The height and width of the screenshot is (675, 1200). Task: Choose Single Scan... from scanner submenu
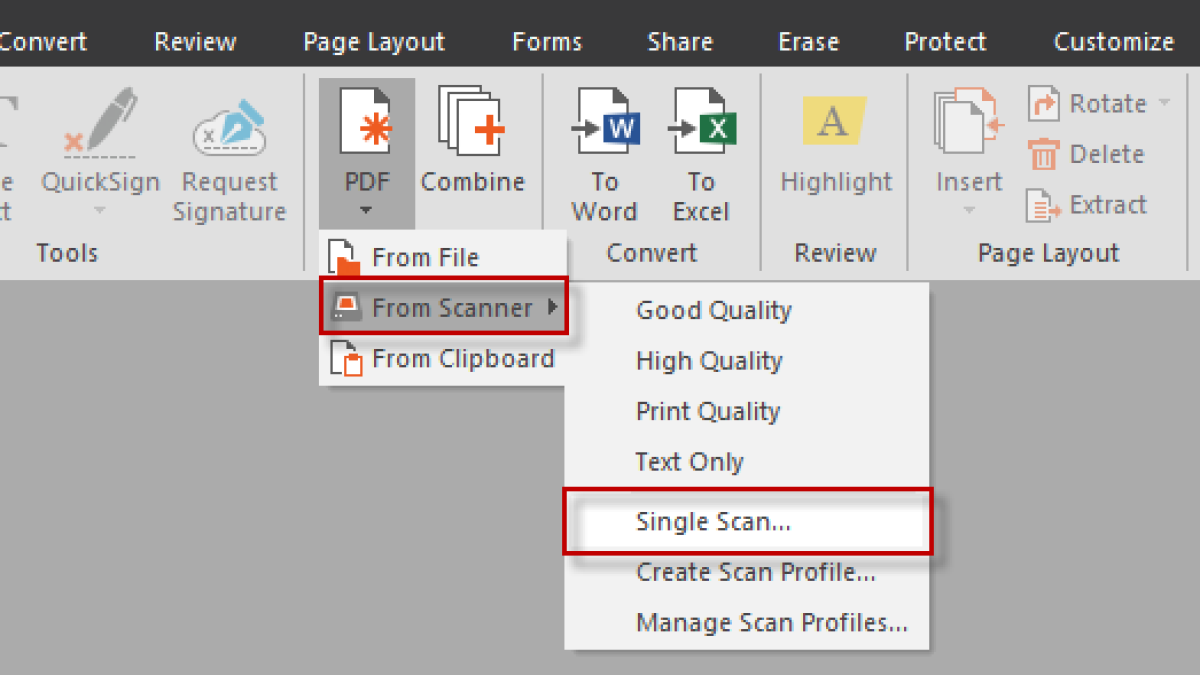713,521
